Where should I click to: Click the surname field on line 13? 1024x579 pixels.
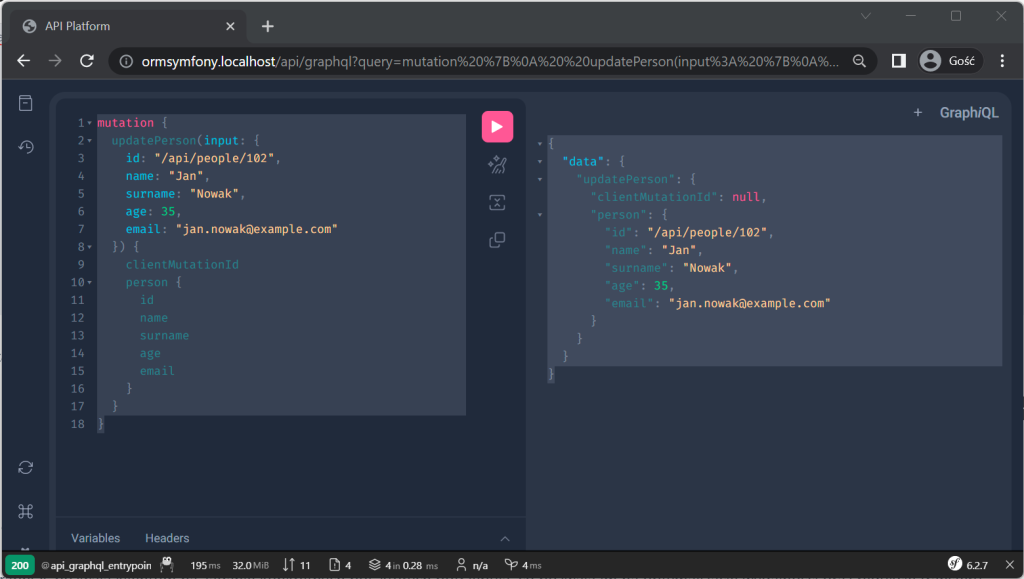click(x=165, y=336)
